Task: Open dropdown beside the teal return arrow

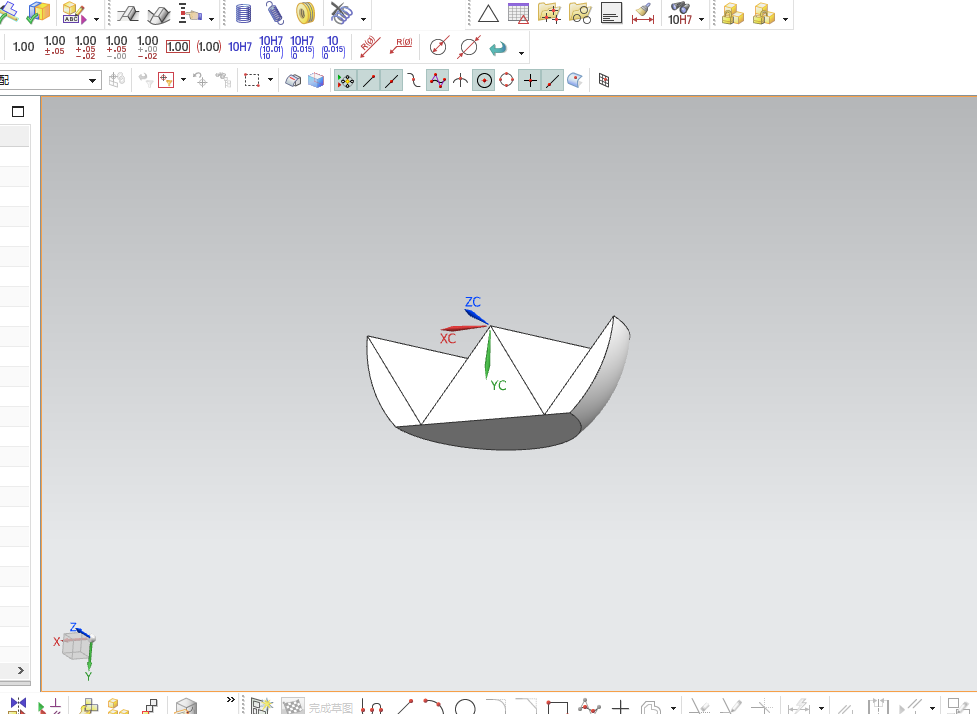Action: tap(521, 53)
